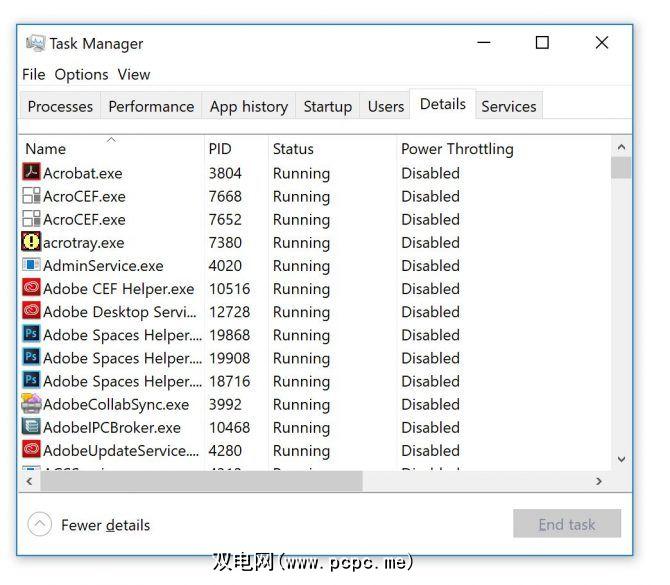Click the horizontal scrollbar right arrow
670x585 pixels.
tap(599, 481)
